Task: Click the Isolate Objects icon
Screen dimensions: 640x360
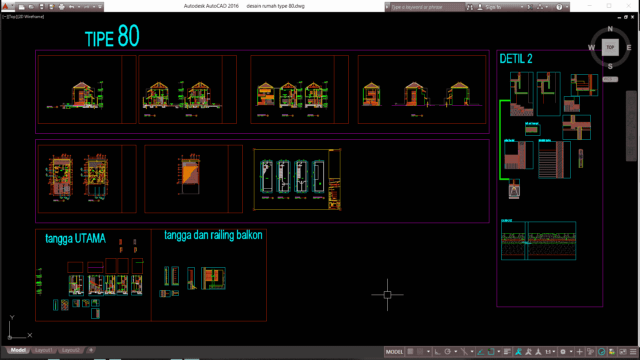Action: point(612,352)
